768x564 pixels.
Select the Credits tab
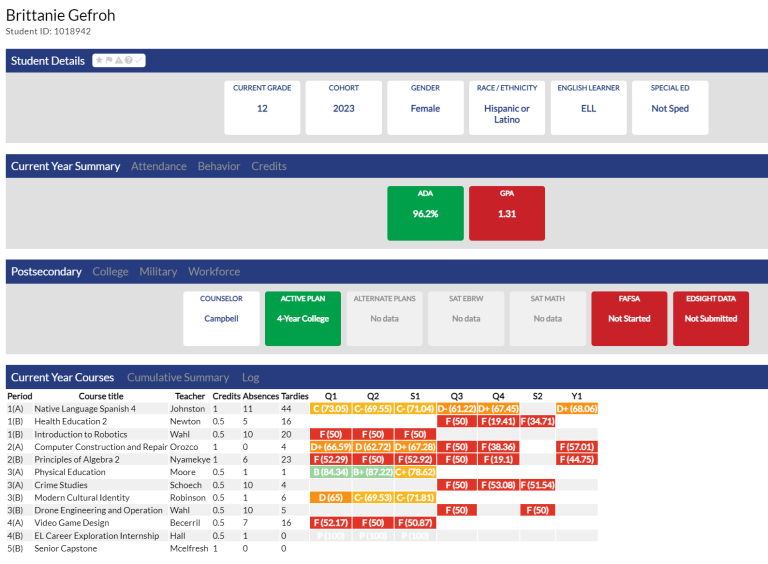269,166
